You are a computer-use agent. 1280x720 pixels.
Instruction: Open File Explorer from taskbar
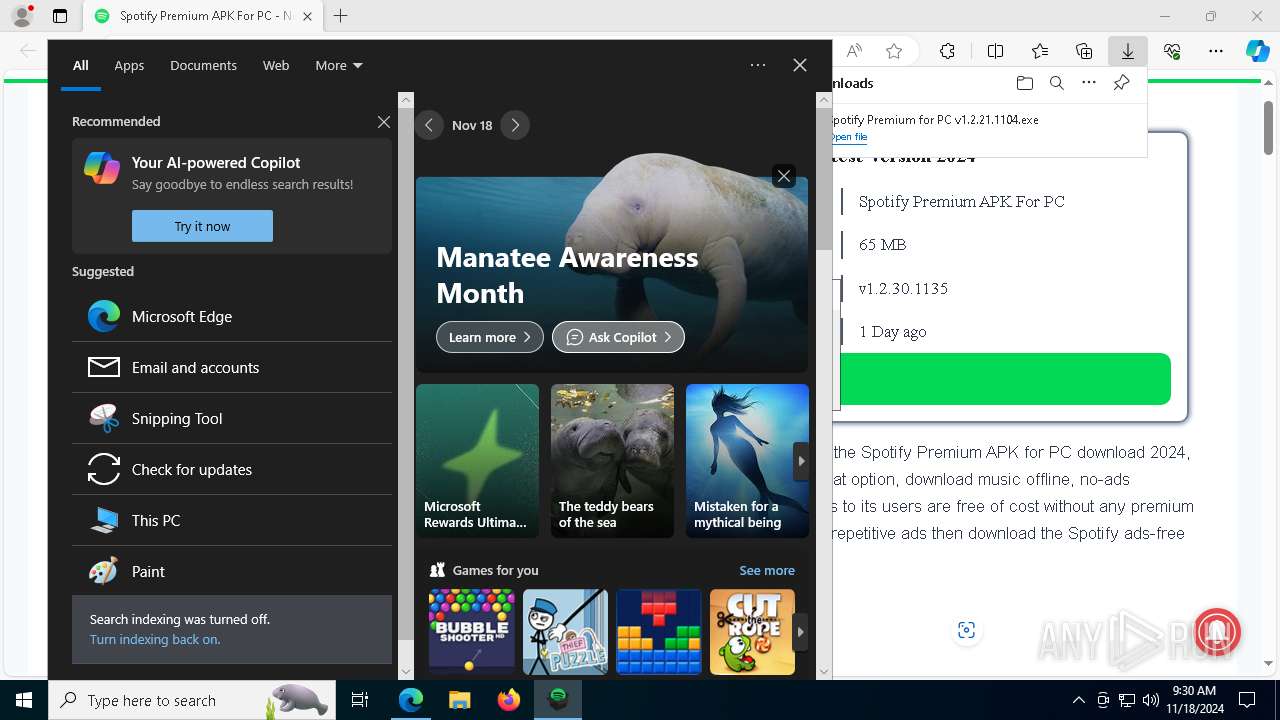click(459, 700)
